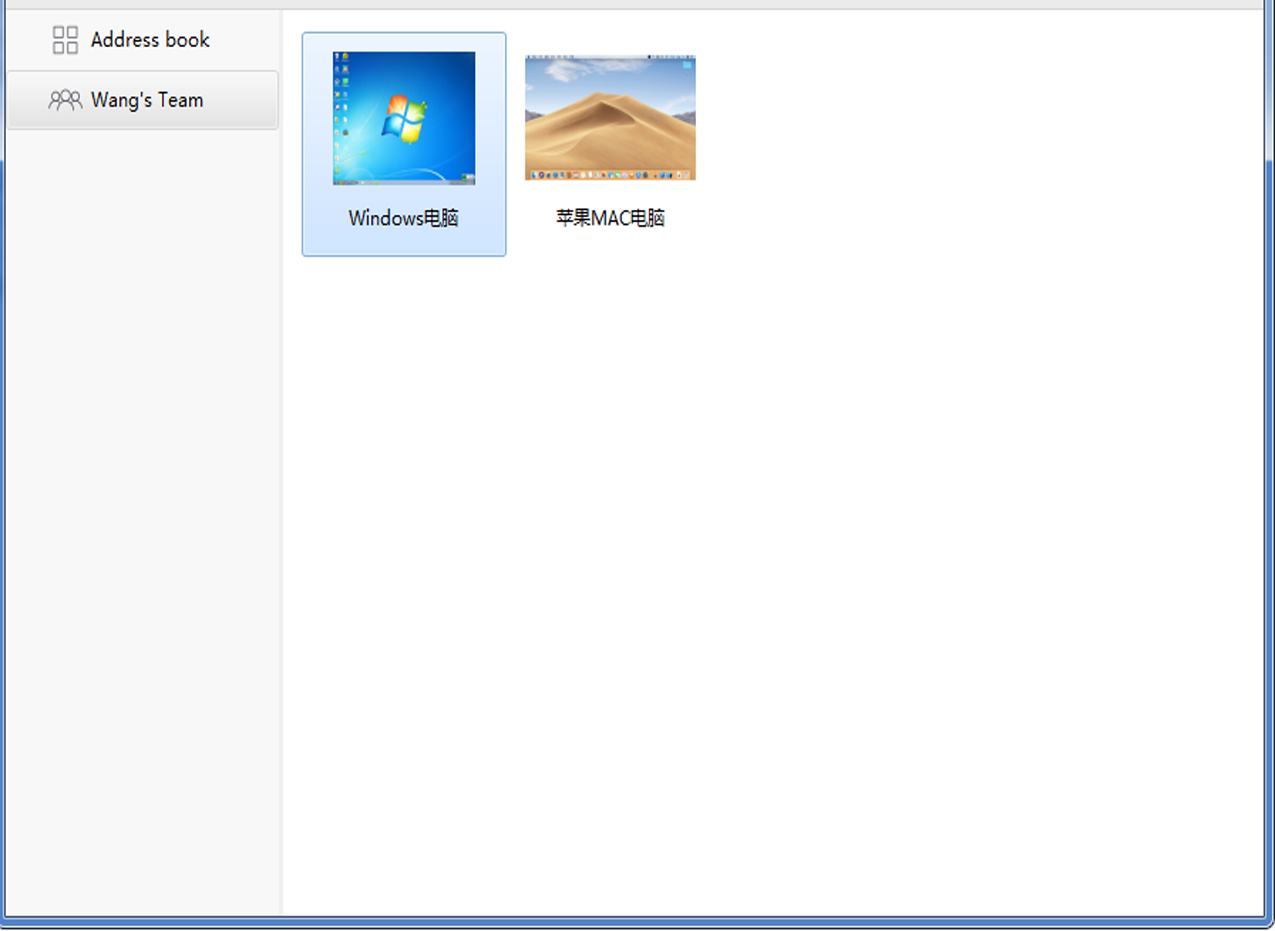Click the gray header strip above the list
1275x931 pixels.
[640, 4]
